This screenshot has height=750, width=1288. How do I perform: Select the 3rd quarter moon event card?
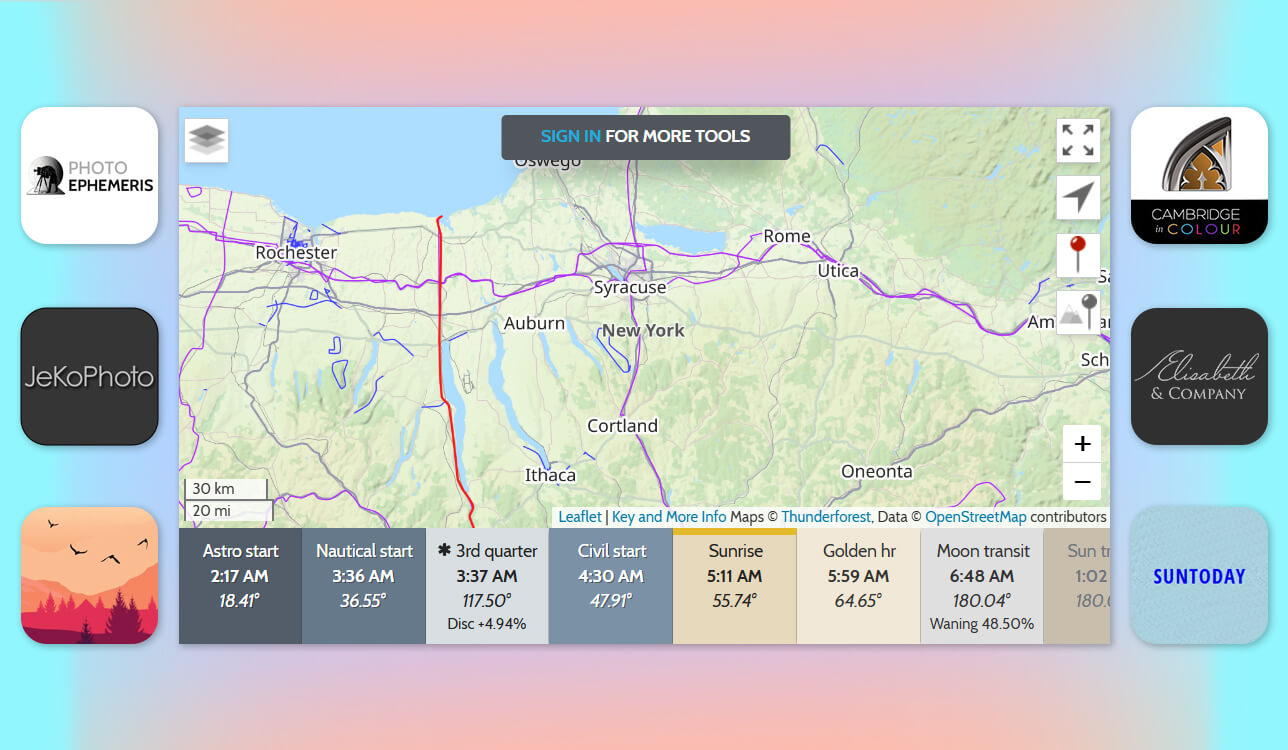tap(487, 586)
